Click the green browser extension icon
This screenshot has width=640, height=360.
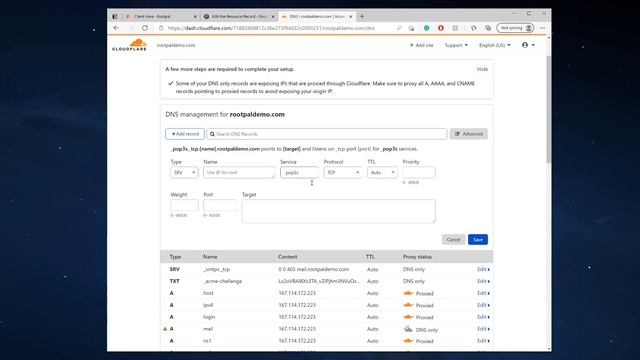[x=427, y=28]
